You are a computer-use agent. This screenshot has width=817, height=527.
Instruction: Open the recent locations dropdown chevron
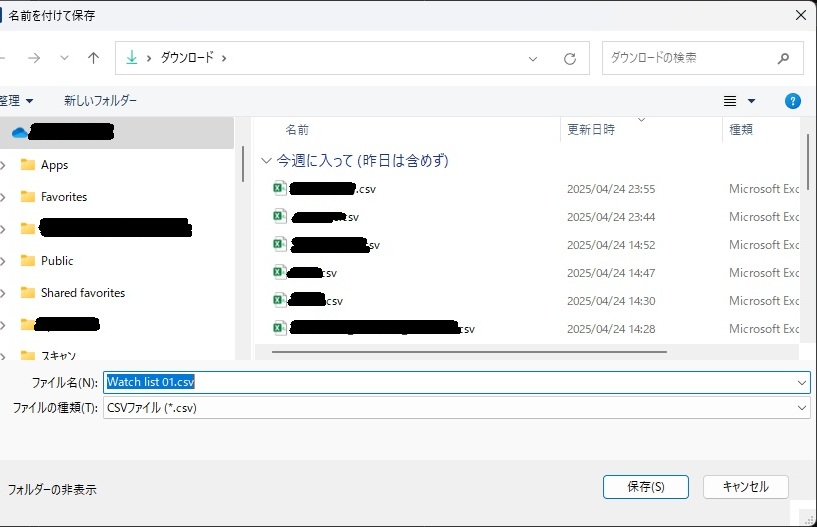(x=64, y=58)
